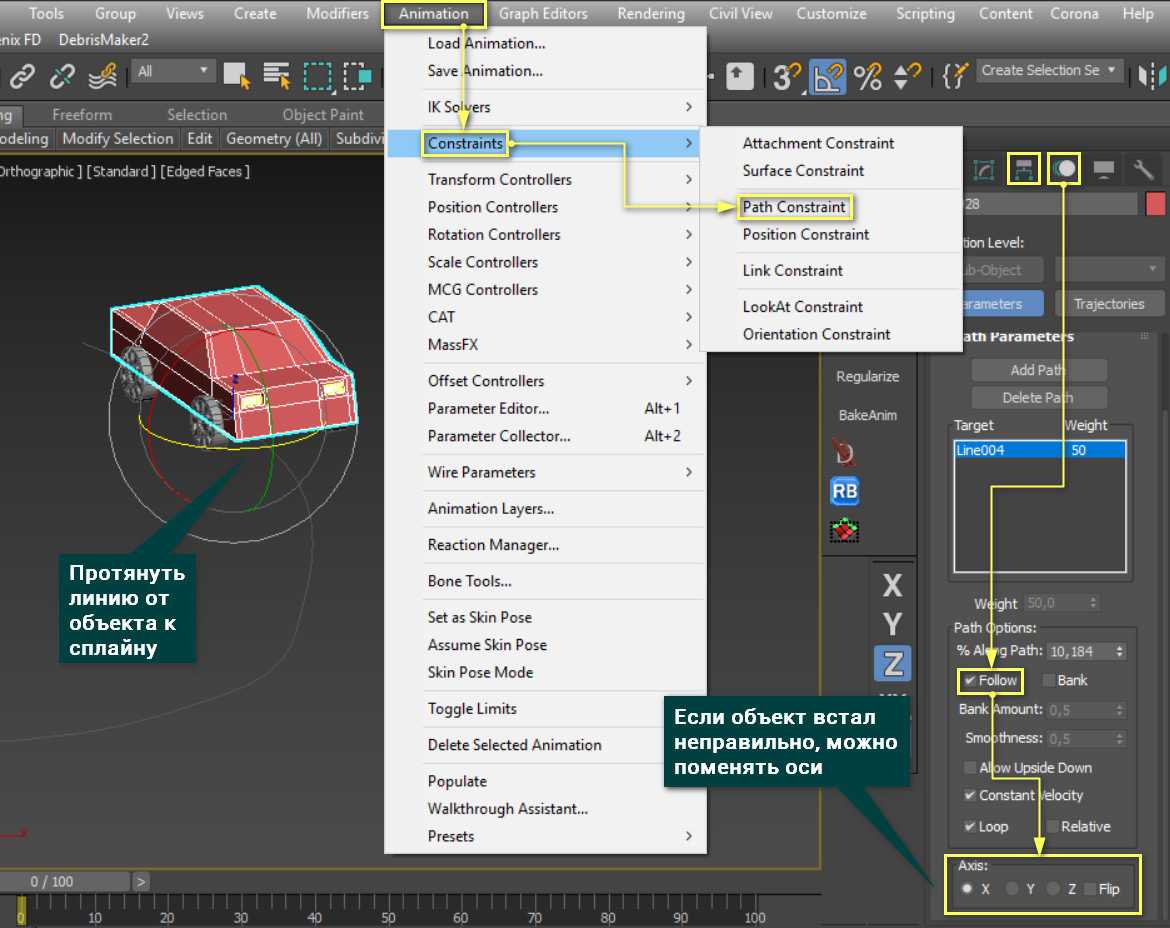Click the Bind to Space Warp icon
Viewport: 1170px width, 928px height.
click(102, 75)
